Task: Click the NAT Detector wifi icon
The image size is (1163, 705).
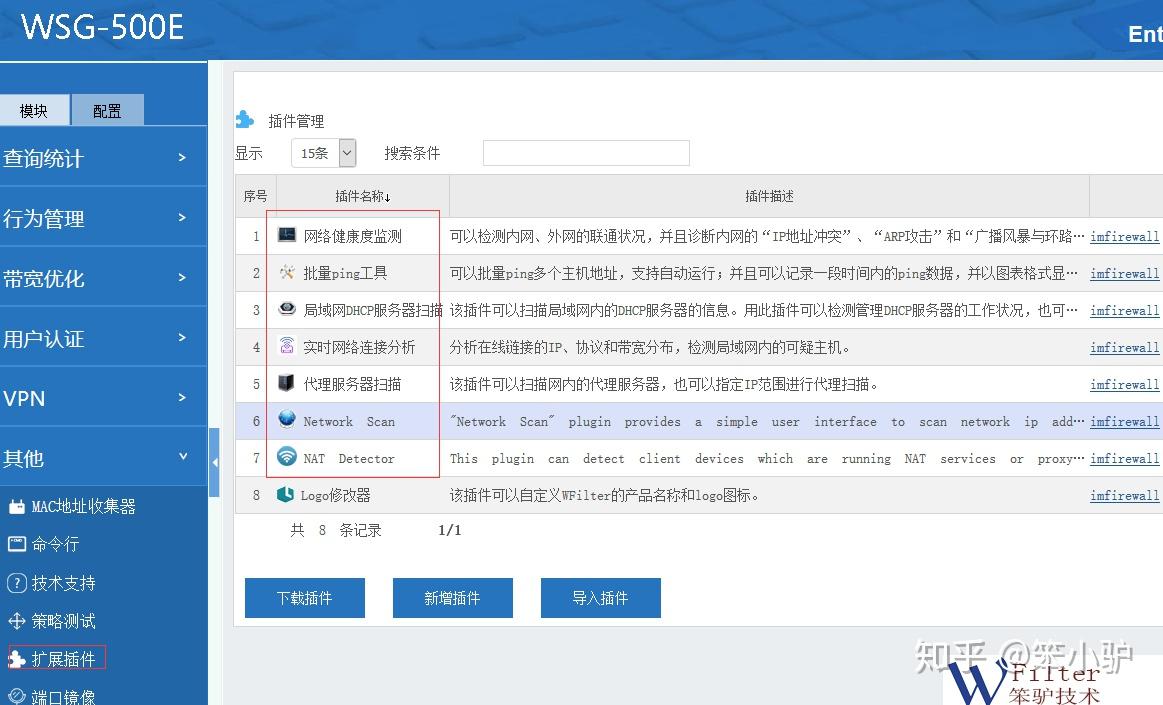Action: pyautogui.click(x=287, y=456)
